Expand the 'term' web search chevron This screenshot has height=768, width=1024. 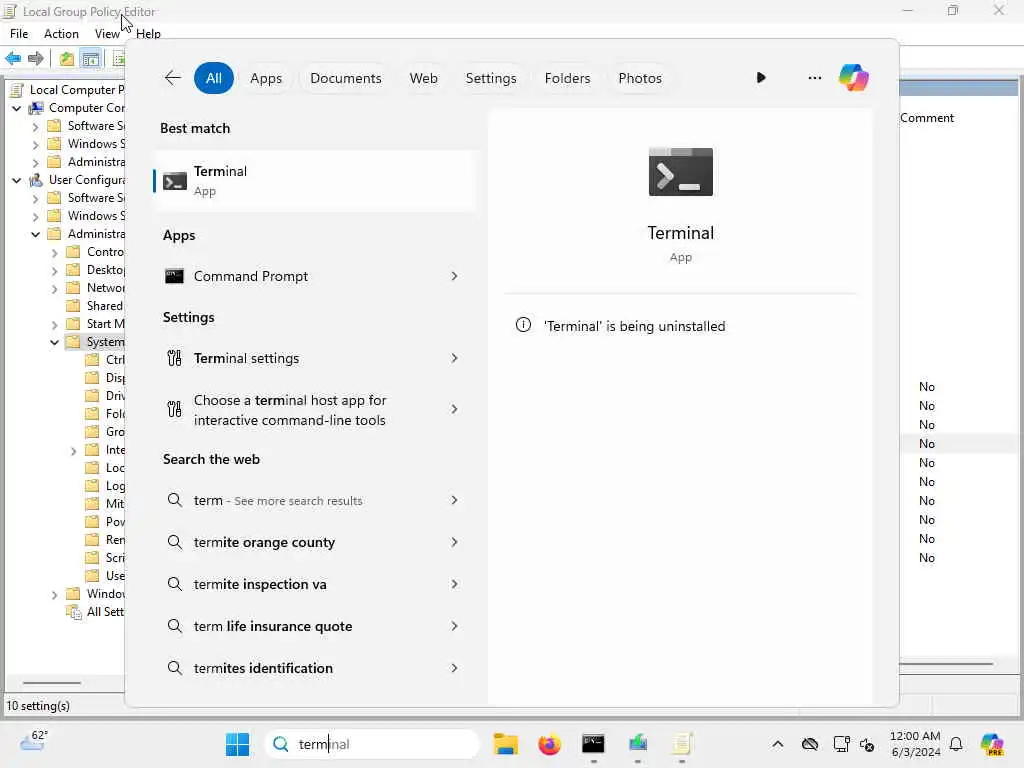[454, 500]
